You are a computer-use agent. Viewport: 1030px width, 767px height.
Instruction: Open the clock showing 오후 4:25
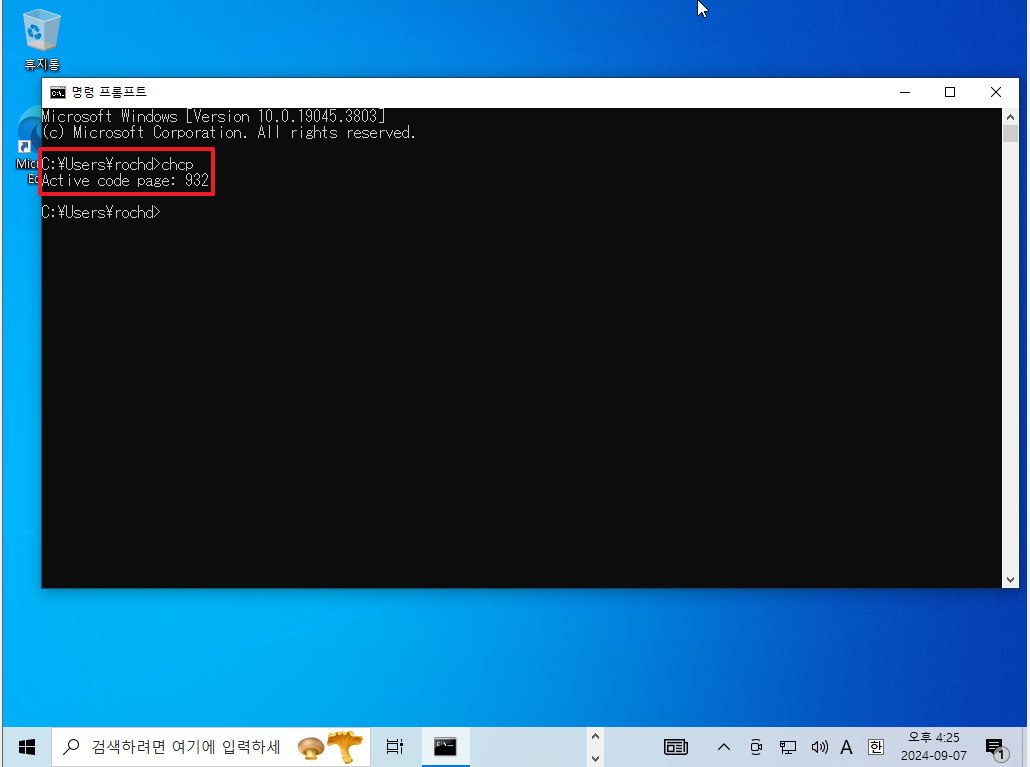click(x=933, y=747)
